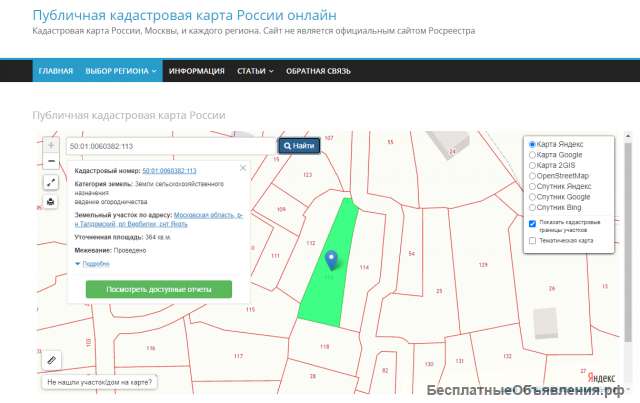Open ИНФОРМАЦИЯ menu item
640x403 pixels.
pyautogui.click(x=197, y=71)
